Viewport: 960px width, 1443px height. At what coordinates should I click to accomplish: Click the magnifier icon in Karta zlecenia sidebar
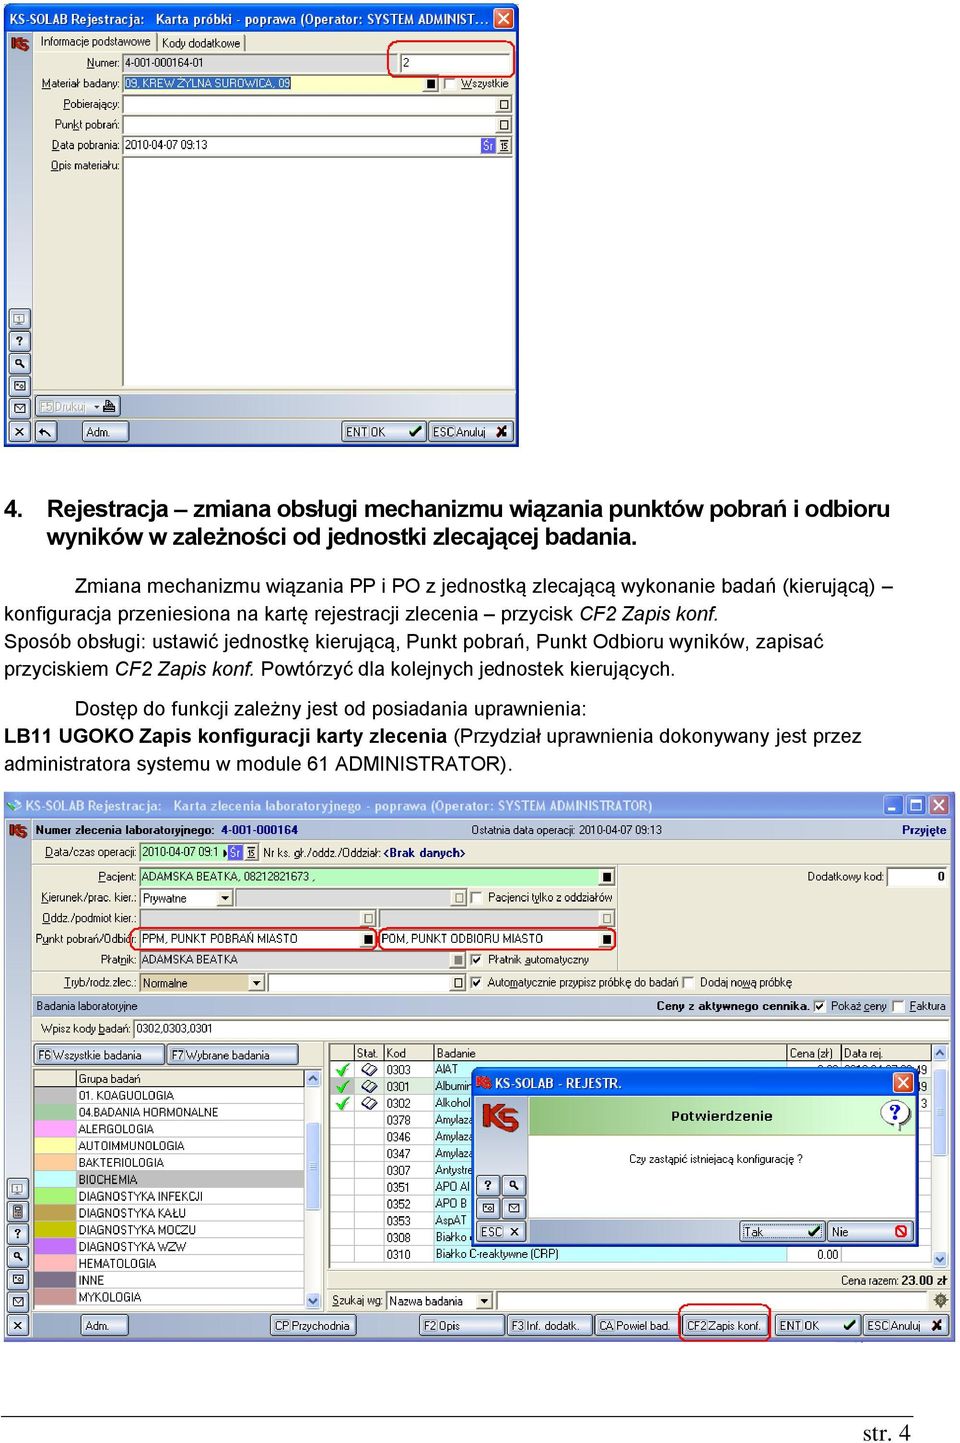[x=17, y=1256]
